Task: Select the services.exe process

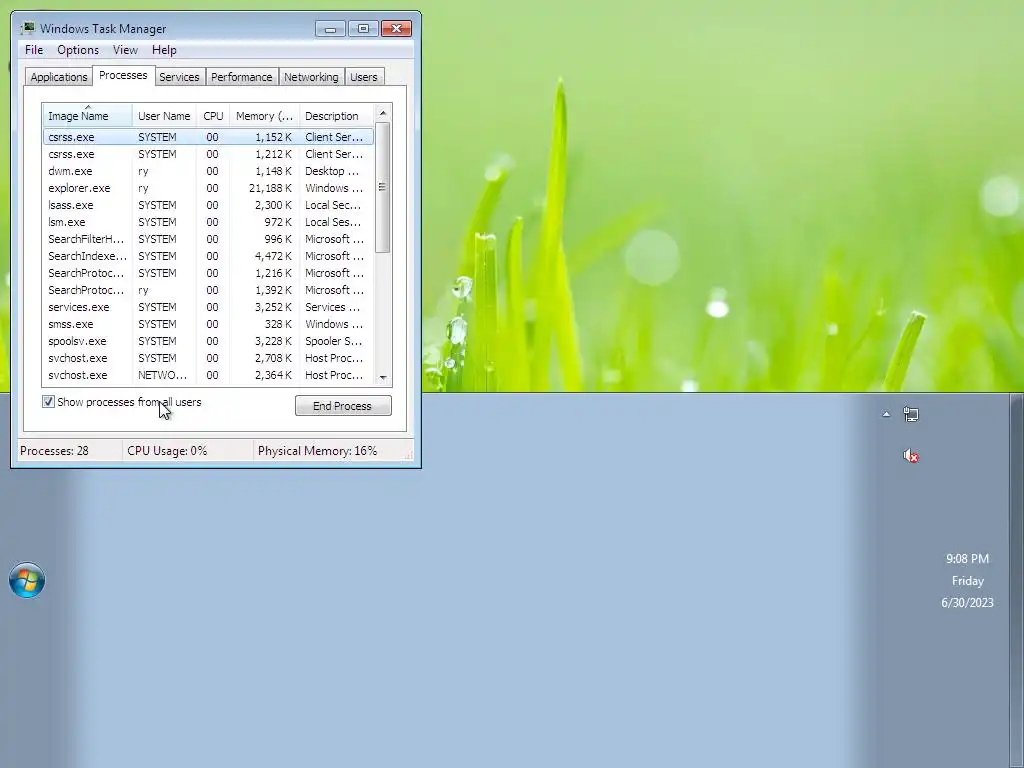Action: click(208, 307)
